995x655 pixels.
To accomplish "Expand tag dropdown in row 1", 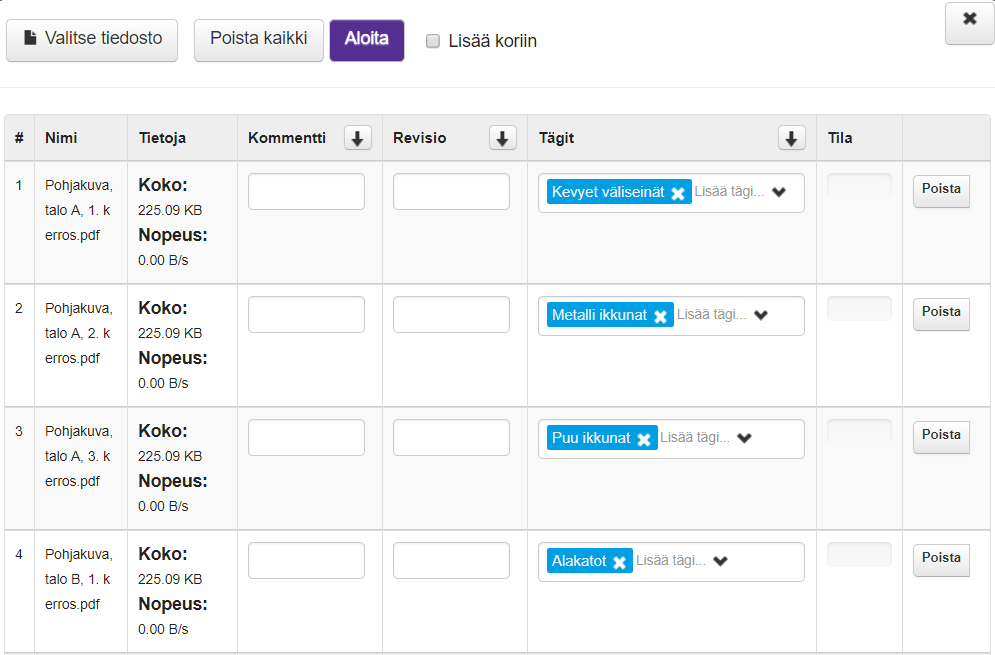I will 779,192.
